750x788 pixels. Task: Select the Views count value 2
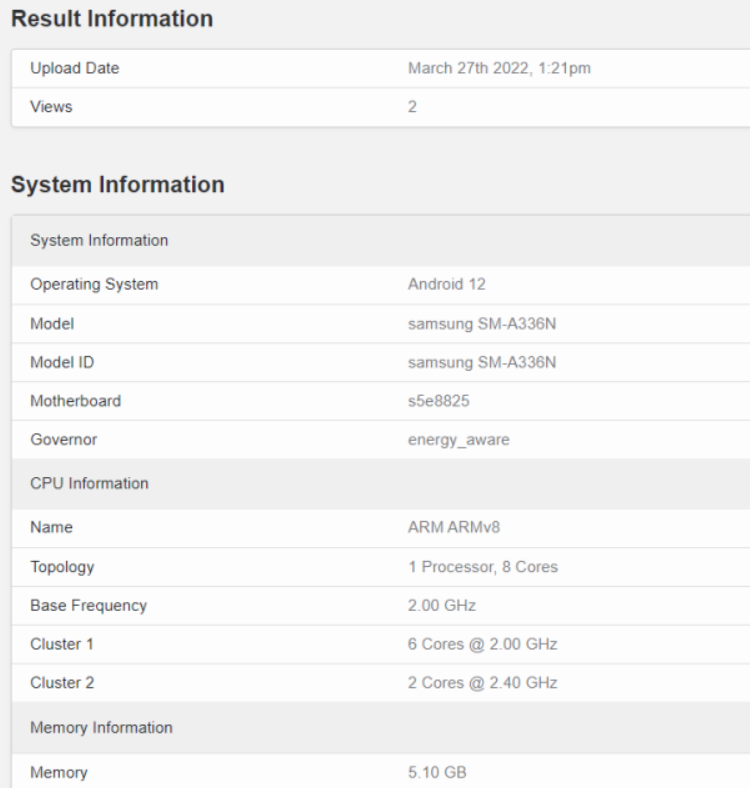pos(412,107)
